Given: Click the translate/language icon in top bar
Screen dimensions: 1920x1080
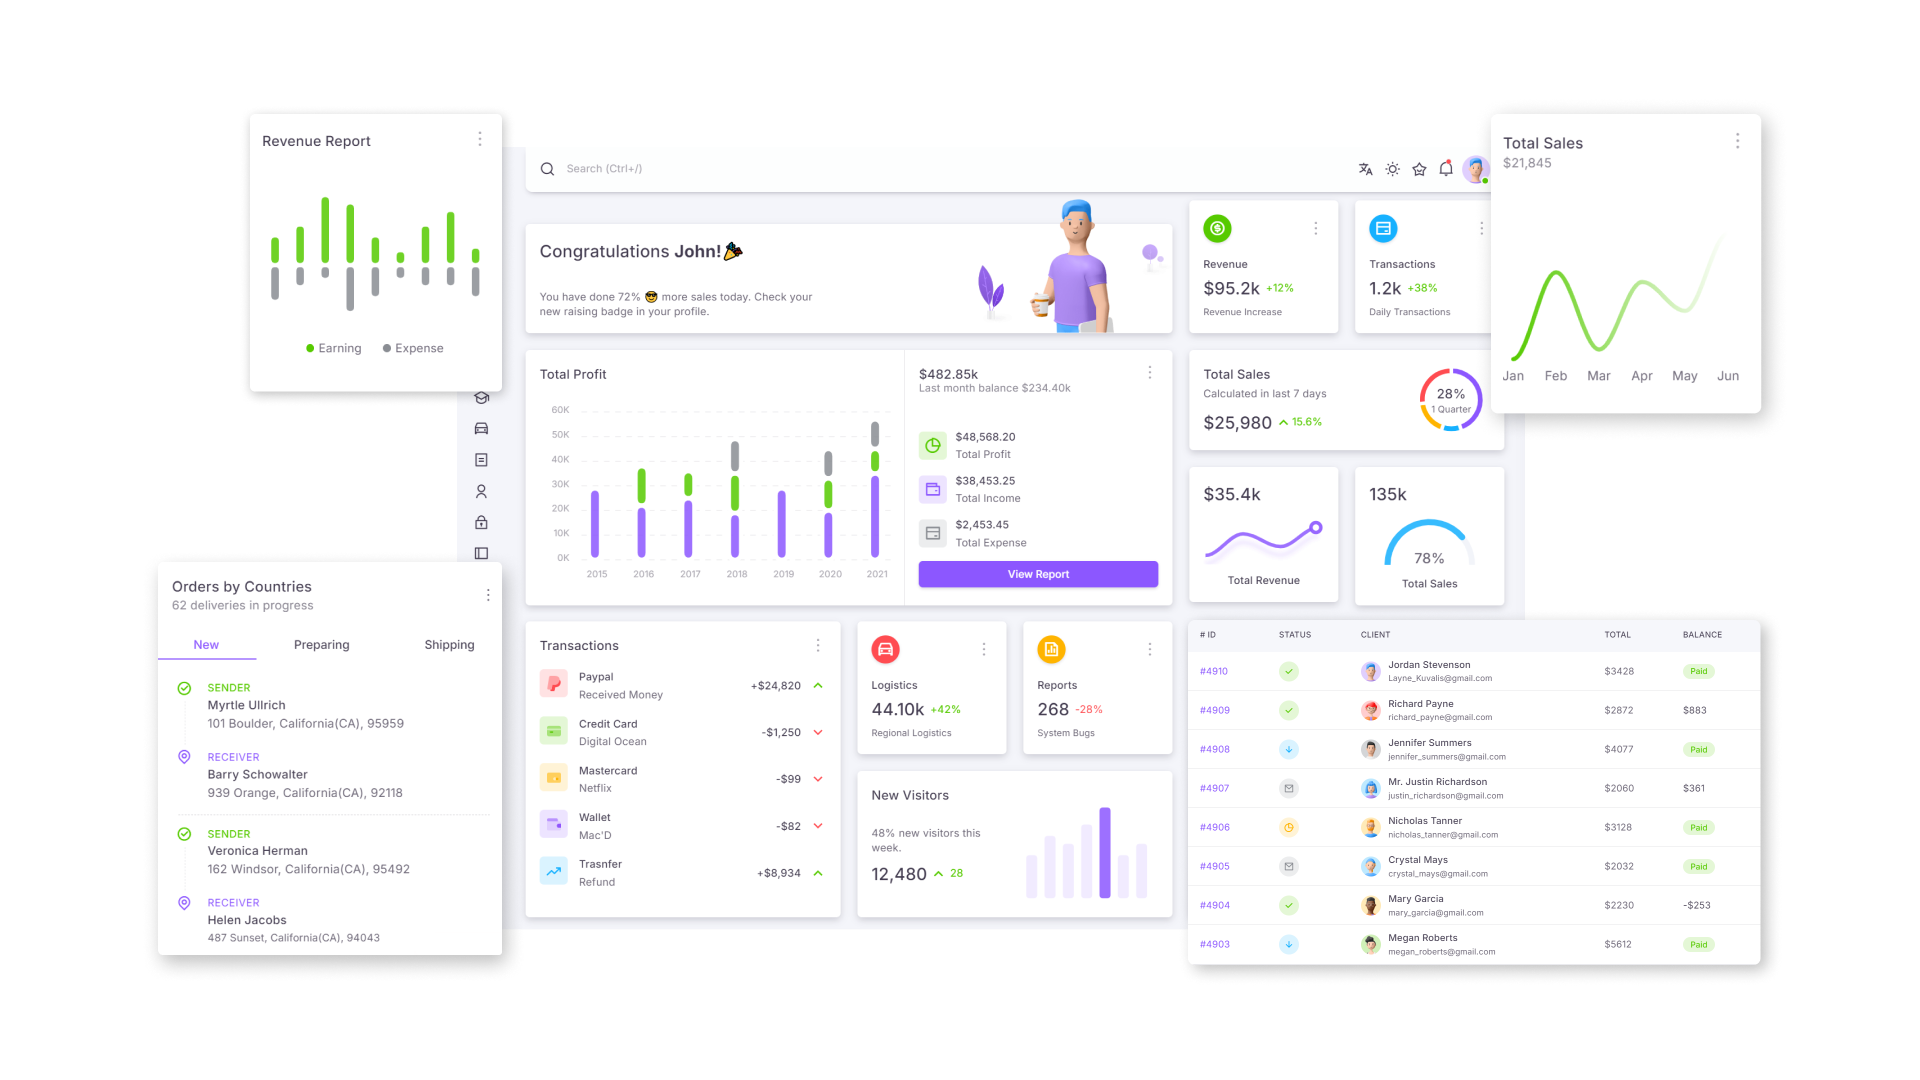Looking at the screenshot, I should (x=1366, y=169).
